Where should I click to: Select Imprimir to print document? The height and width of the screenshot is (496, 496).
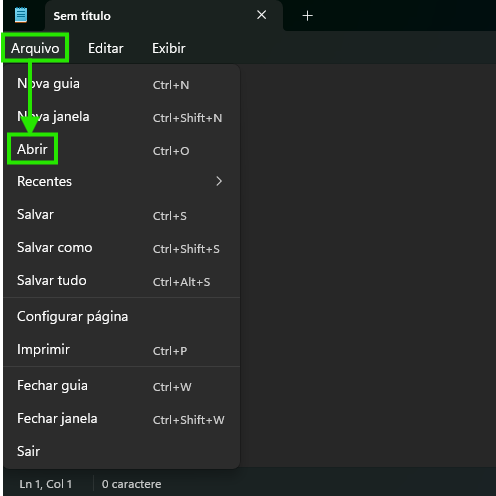click(x=122, y=350)
